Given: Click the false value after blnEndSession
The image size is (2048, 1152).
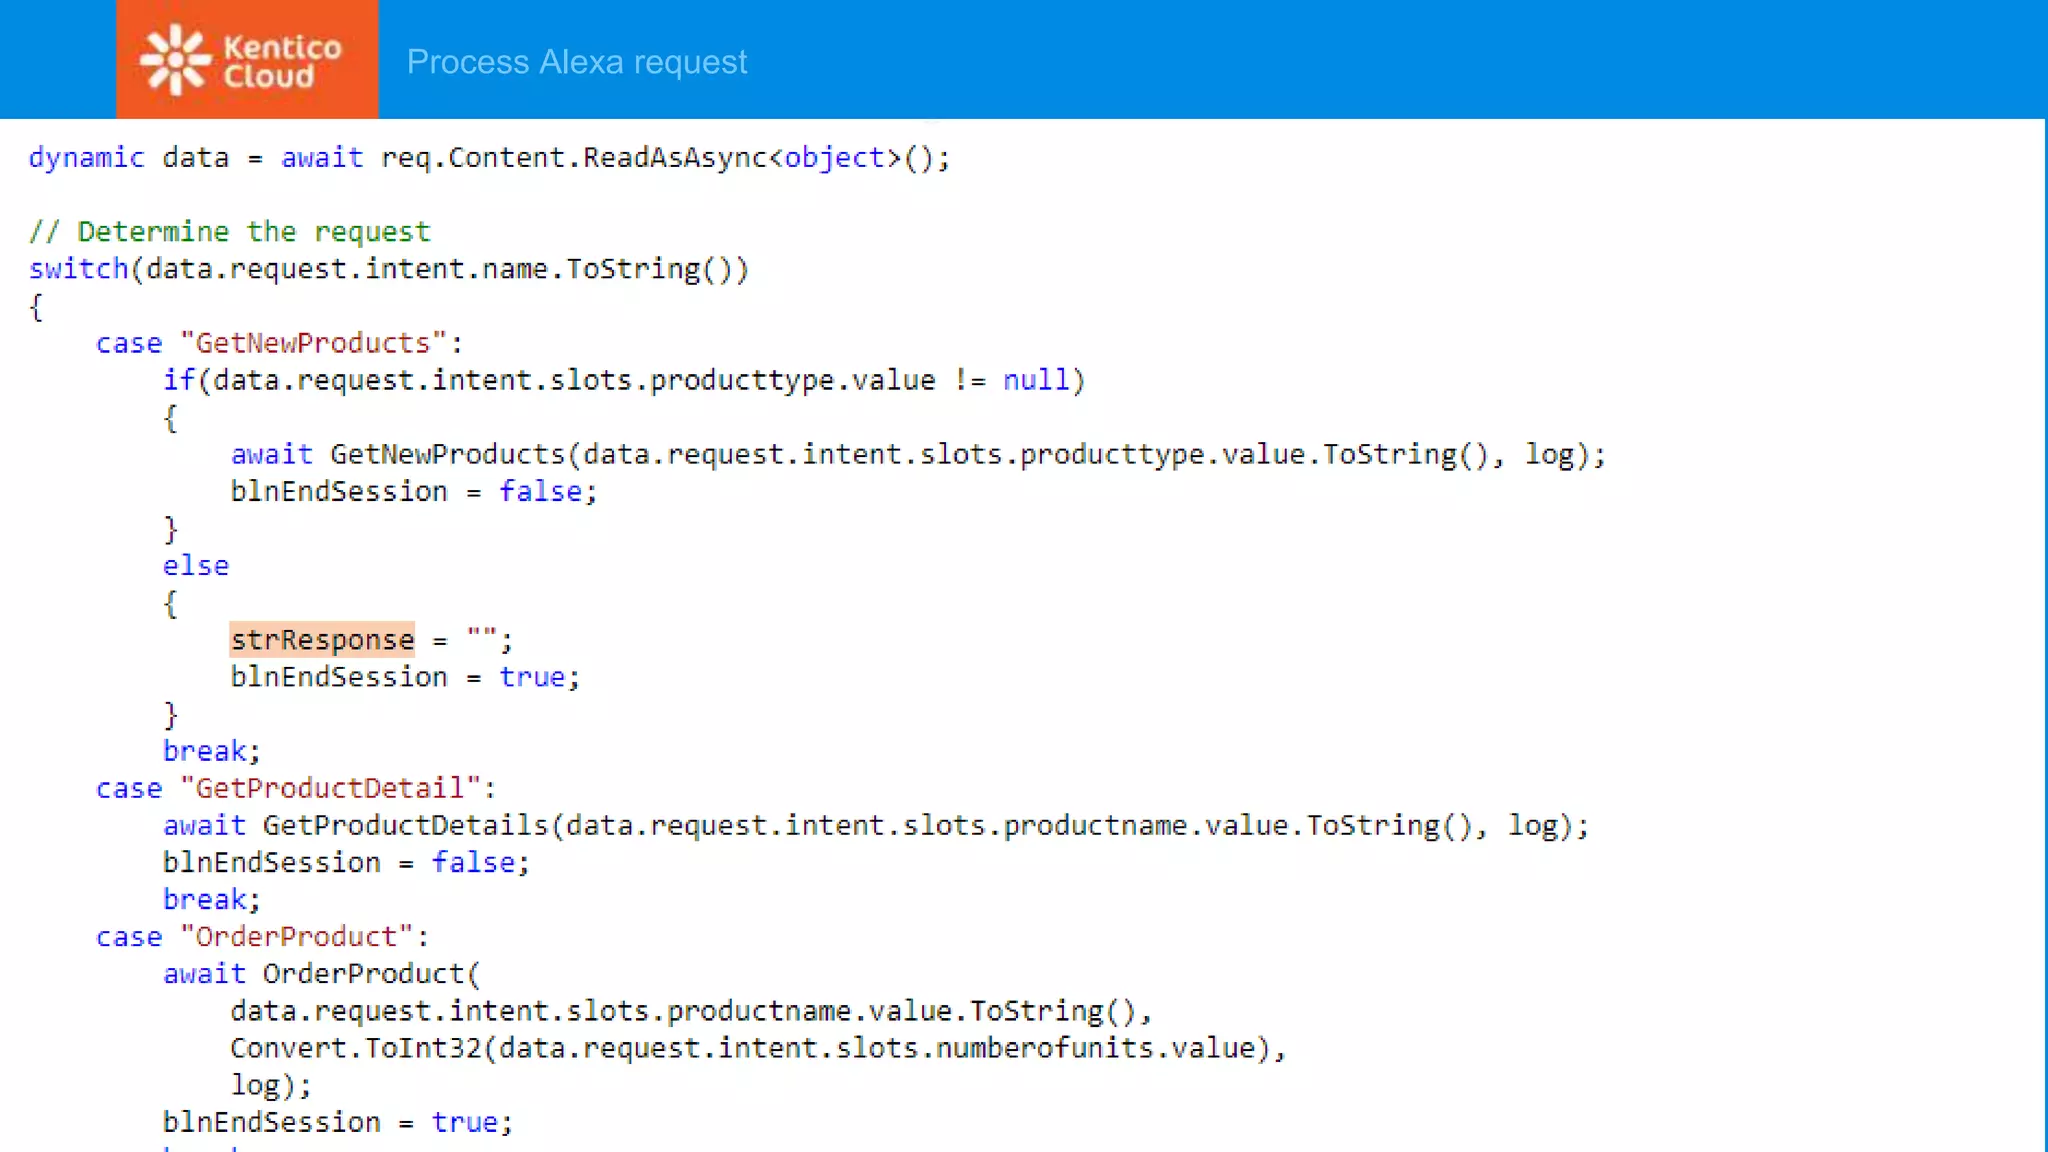Looking at the screenshot, I should (x=540, y=491).
